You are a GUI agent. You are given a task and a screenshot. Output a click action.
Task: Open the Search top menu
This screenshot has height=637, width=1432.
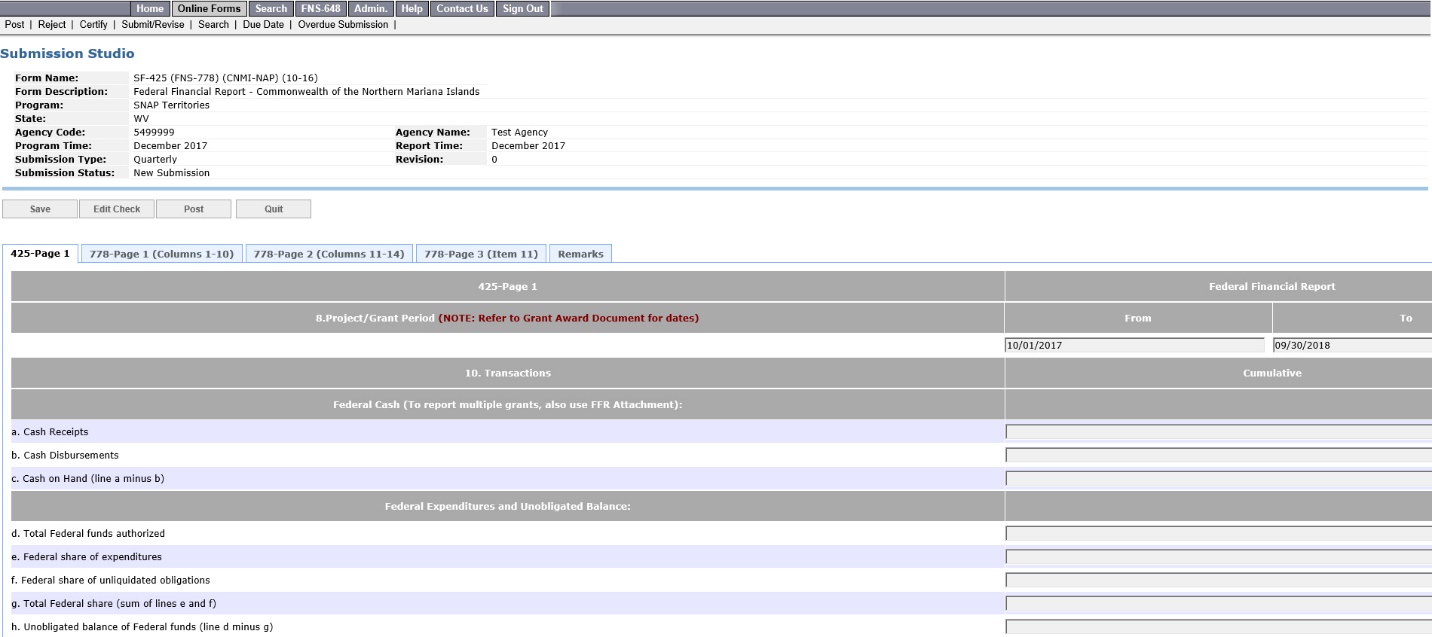tap(271, 8)
